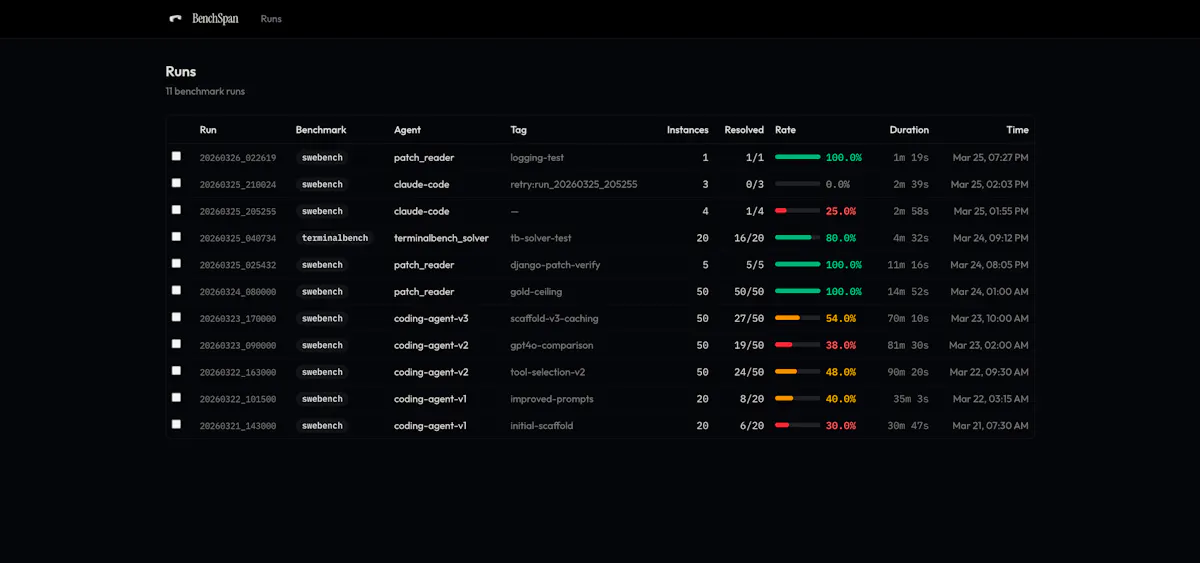Click the Agent column header
The width and height of the screenshot is (1200, 563).
pyautogui.click(x=407, y=130)
